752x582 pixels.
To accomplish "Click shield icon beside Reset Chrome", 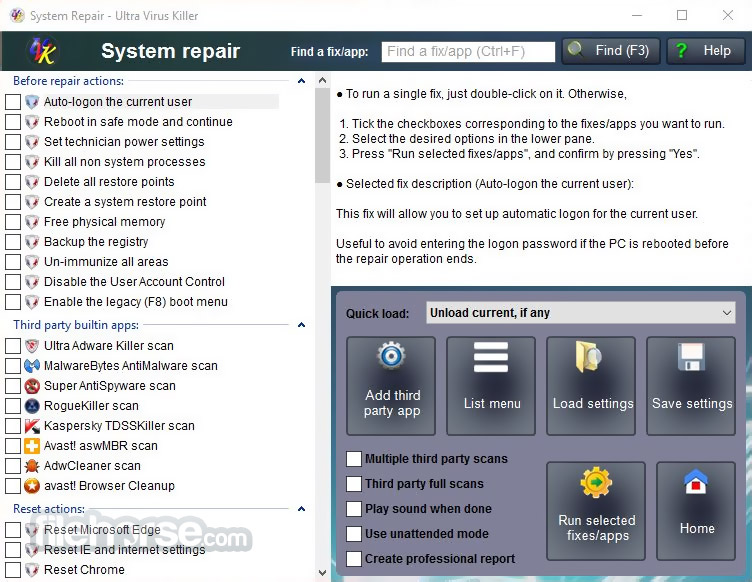I will point(32,570).
